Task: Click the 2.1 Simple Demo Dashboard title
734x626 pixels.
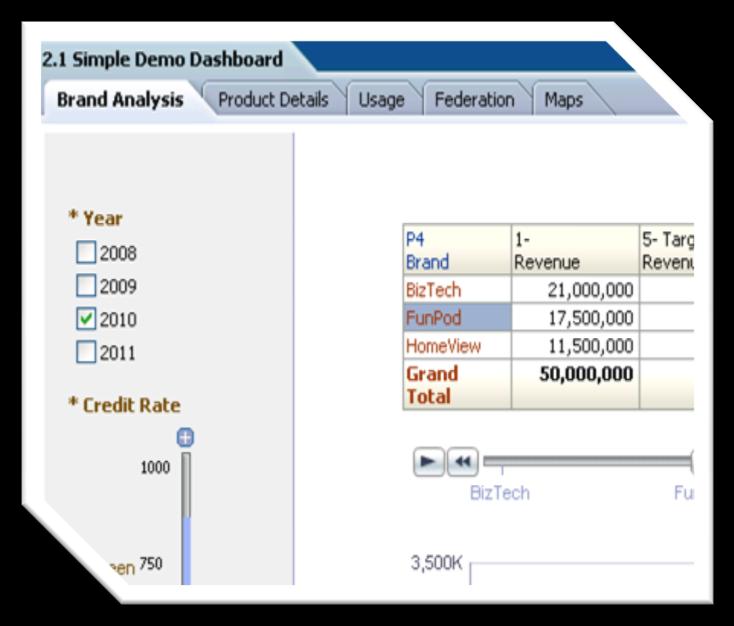Action: (x=162, y=59)
